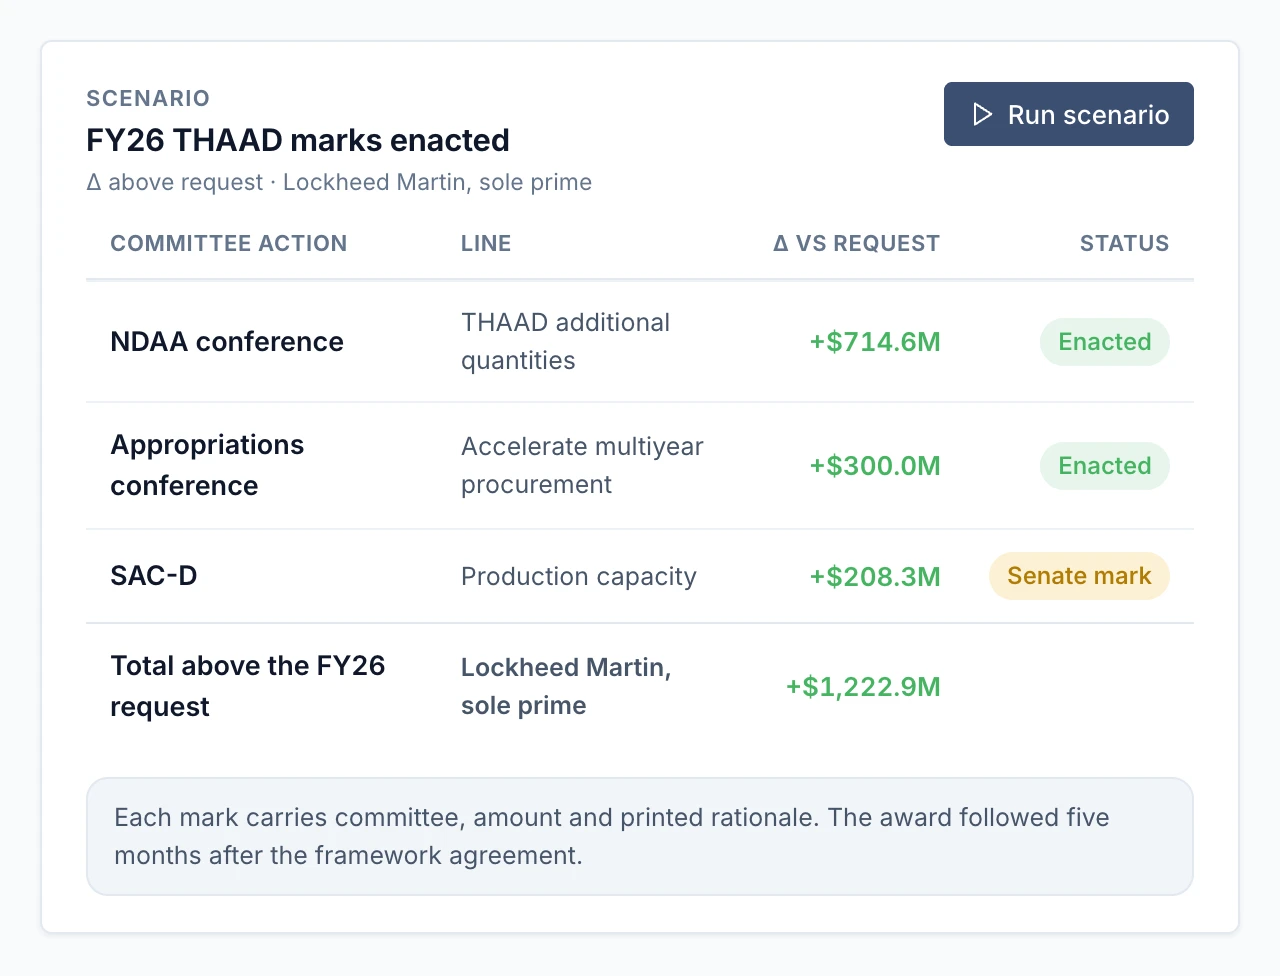Click the +$1,222.9M total amount
The width and height of the screenshot is (1280, 976).
863,687
